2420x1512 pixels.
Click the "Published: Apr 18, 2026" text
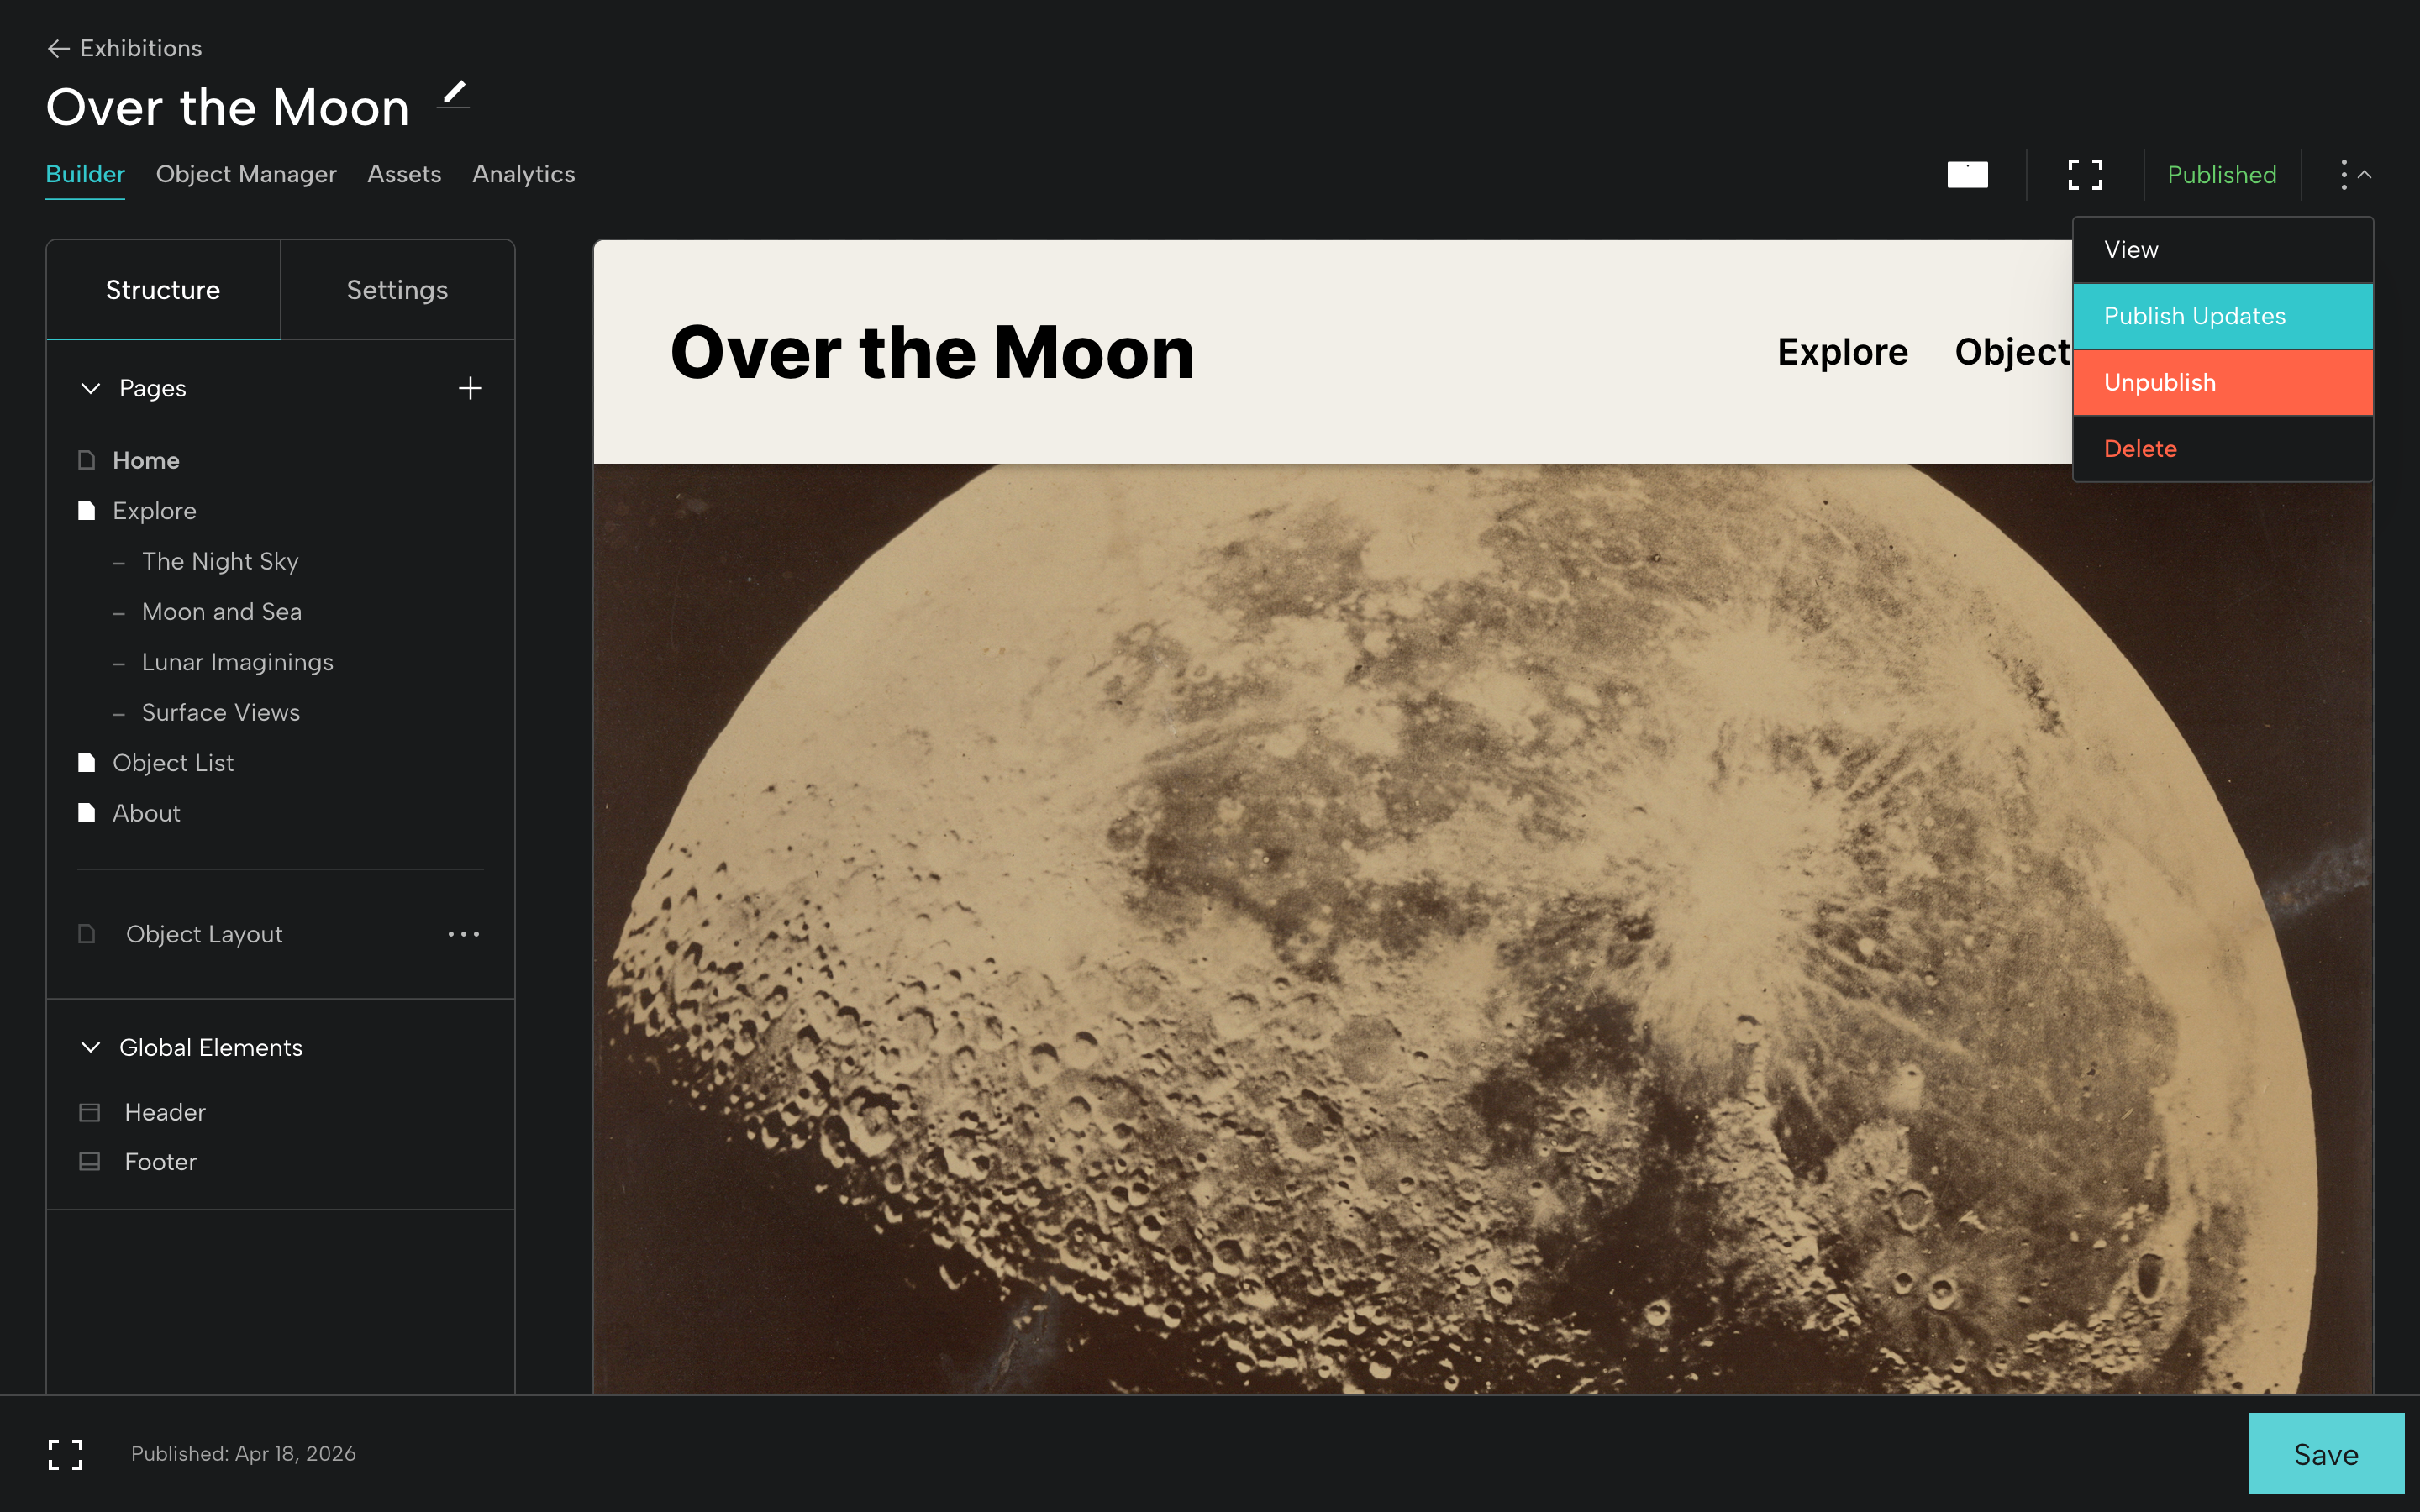pyautogui.click(x=243, y=1454)
